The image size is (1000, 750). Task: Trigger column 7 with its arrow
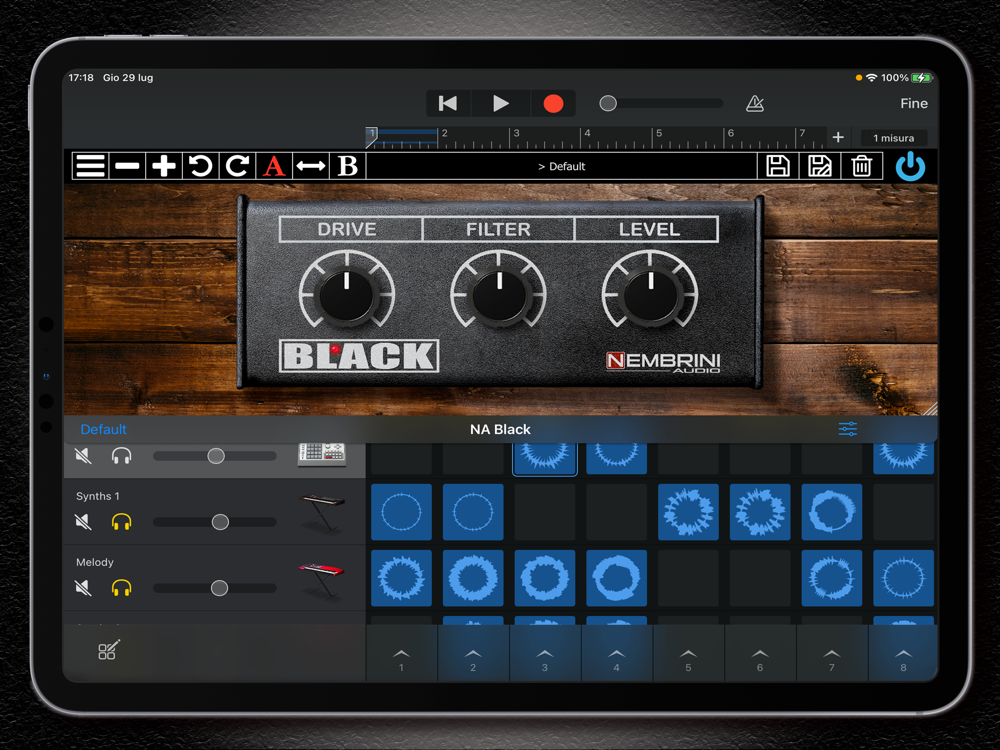[832, 654]
